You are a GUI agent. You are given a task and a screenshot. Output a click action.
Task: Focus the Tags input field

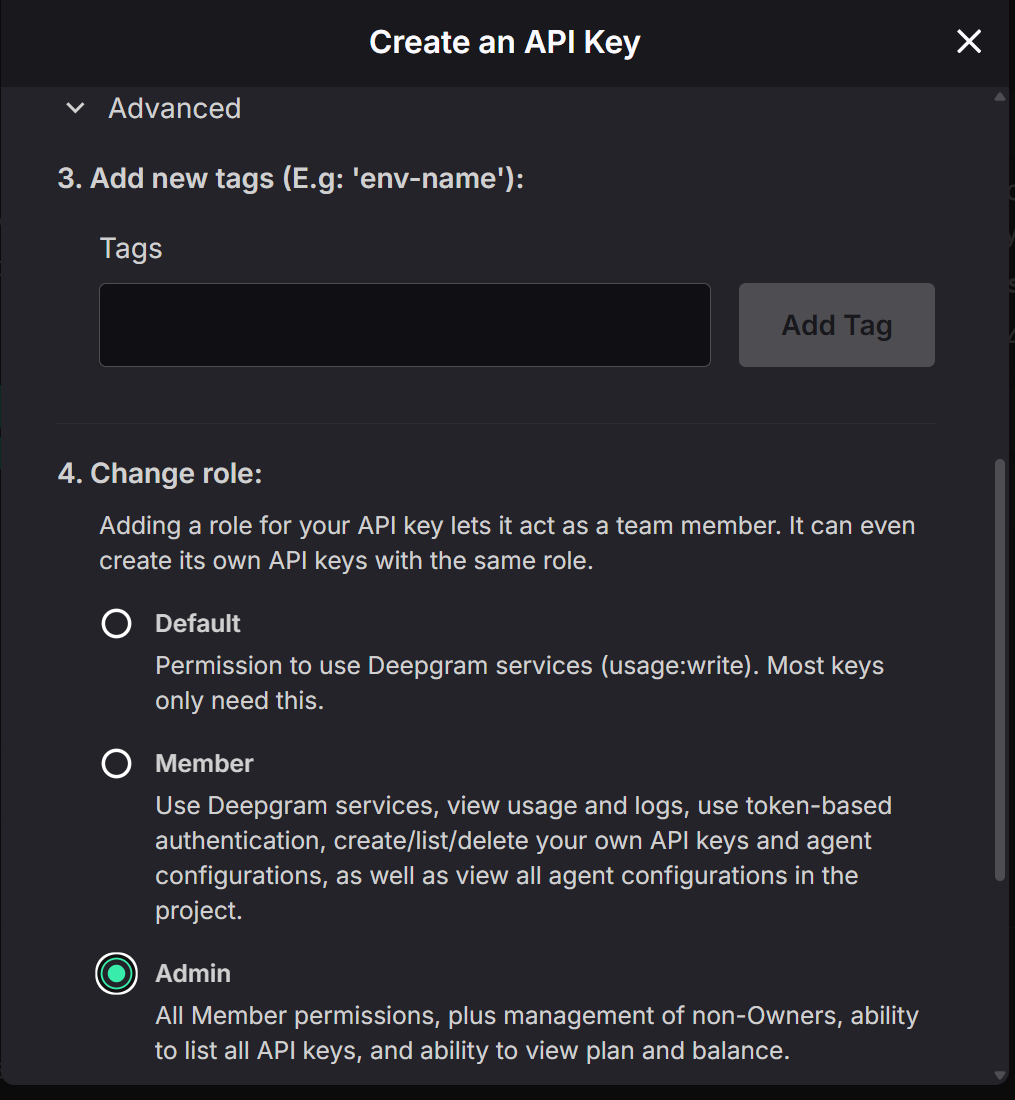click(405, 325)
